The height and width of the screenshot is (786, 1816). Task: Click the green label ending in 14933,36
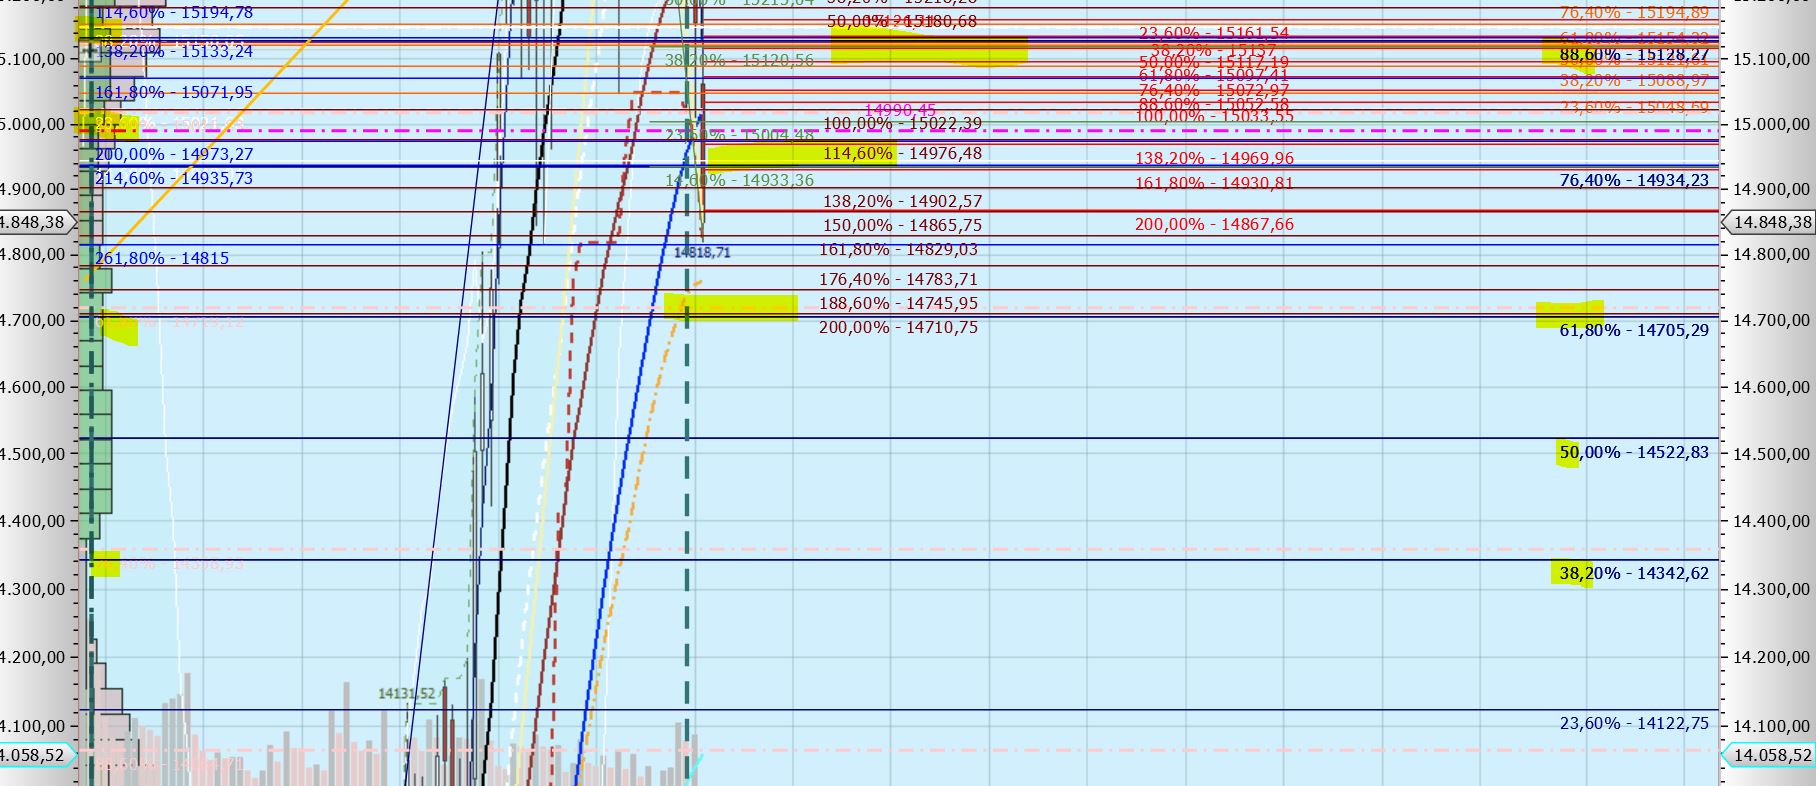click(x=739, y=180)
